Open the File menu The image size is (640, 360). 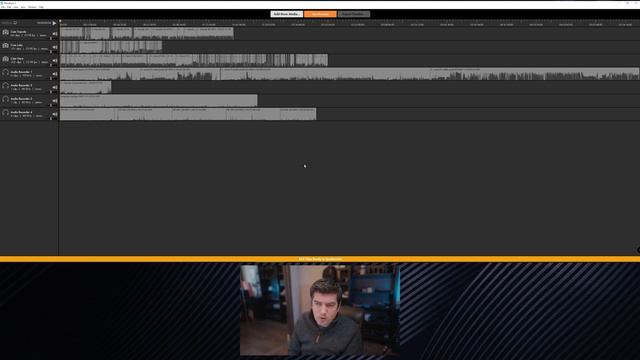click(3, 7)
